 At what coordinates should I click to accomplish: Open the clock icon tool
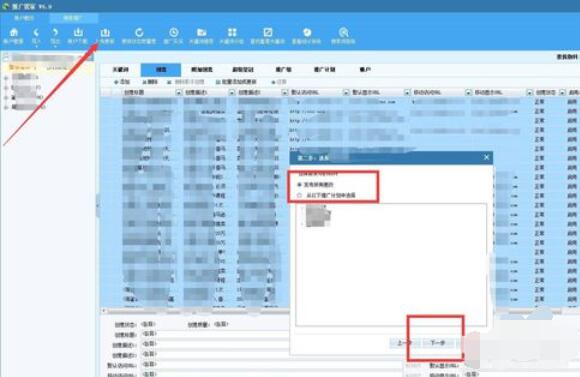[173, 33]
